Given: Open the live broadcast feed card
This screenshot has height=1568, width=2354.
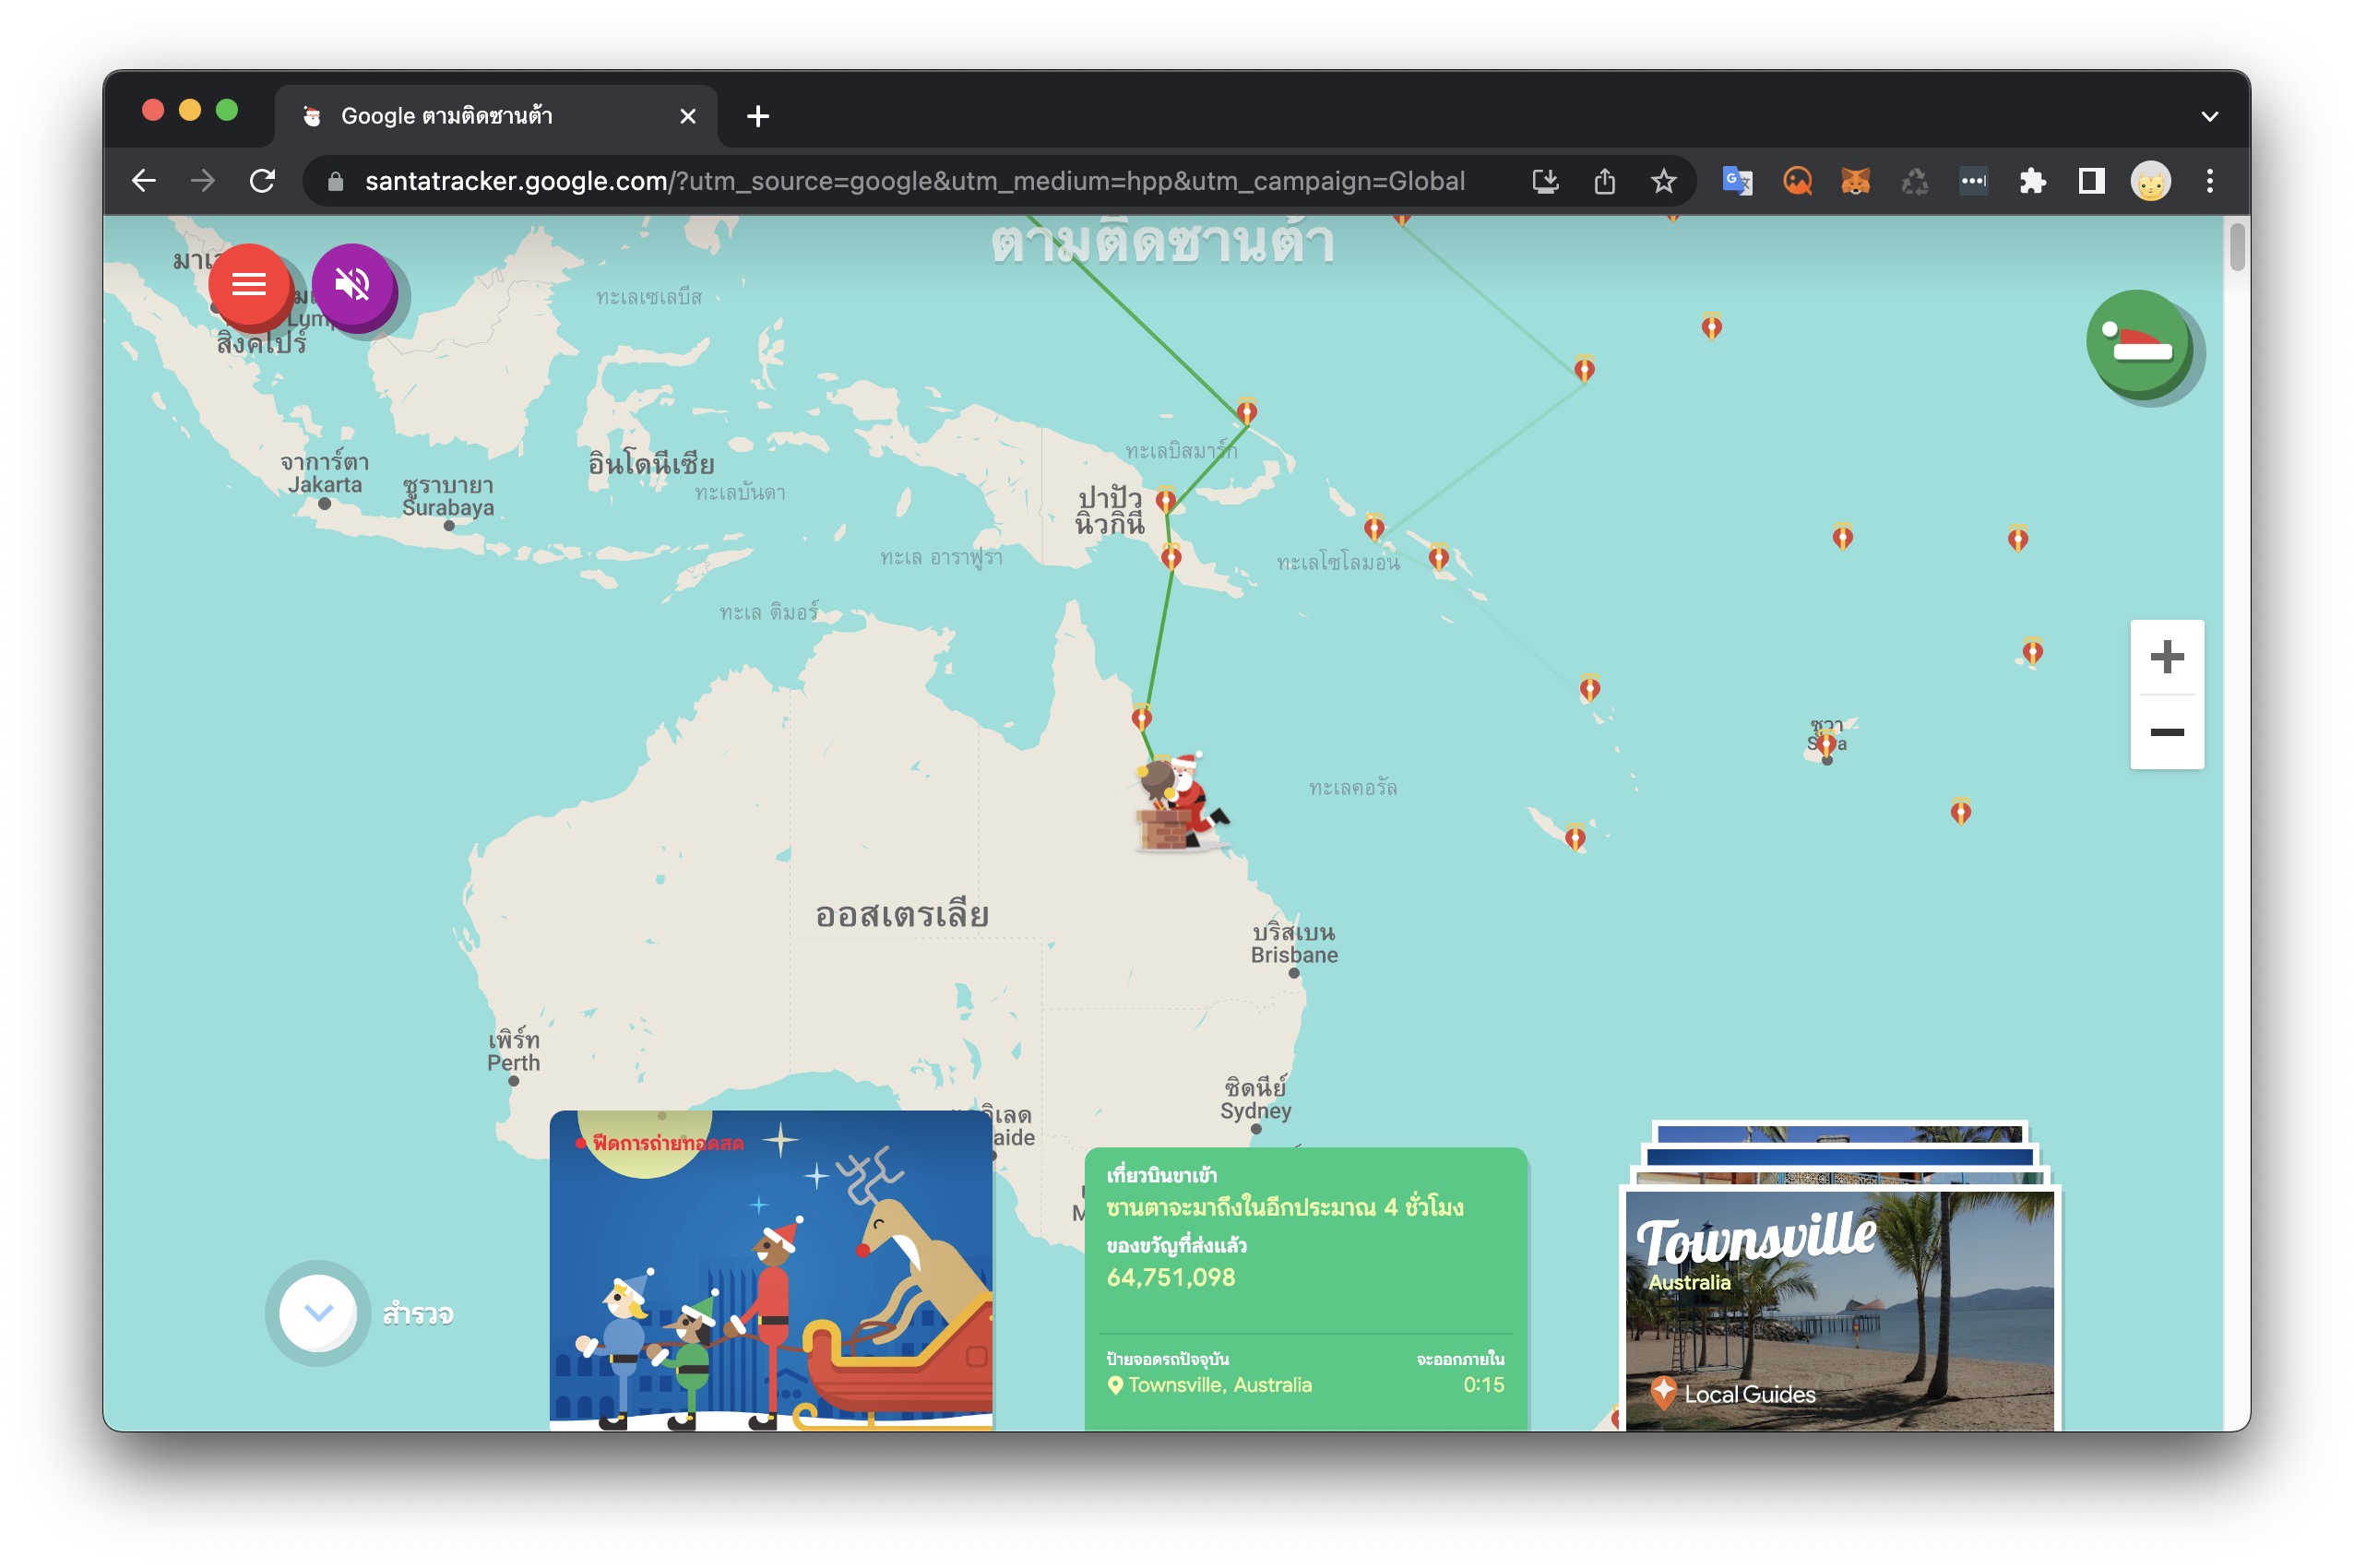Looking at the screenshot, I should [770, 1270].
